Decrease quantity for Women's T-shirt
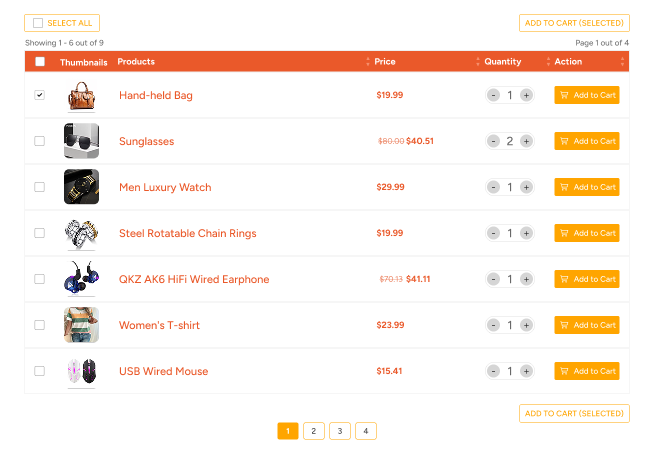The width and height of the screenshot is (654, 451). pos(493,325)
